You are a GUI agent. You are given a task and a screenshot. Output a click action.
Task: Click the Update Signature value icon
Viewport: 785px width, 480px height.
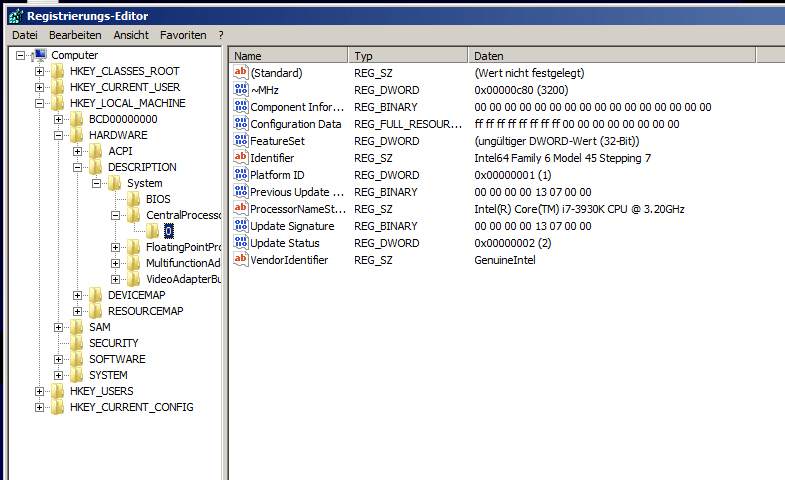pos(241,226)
